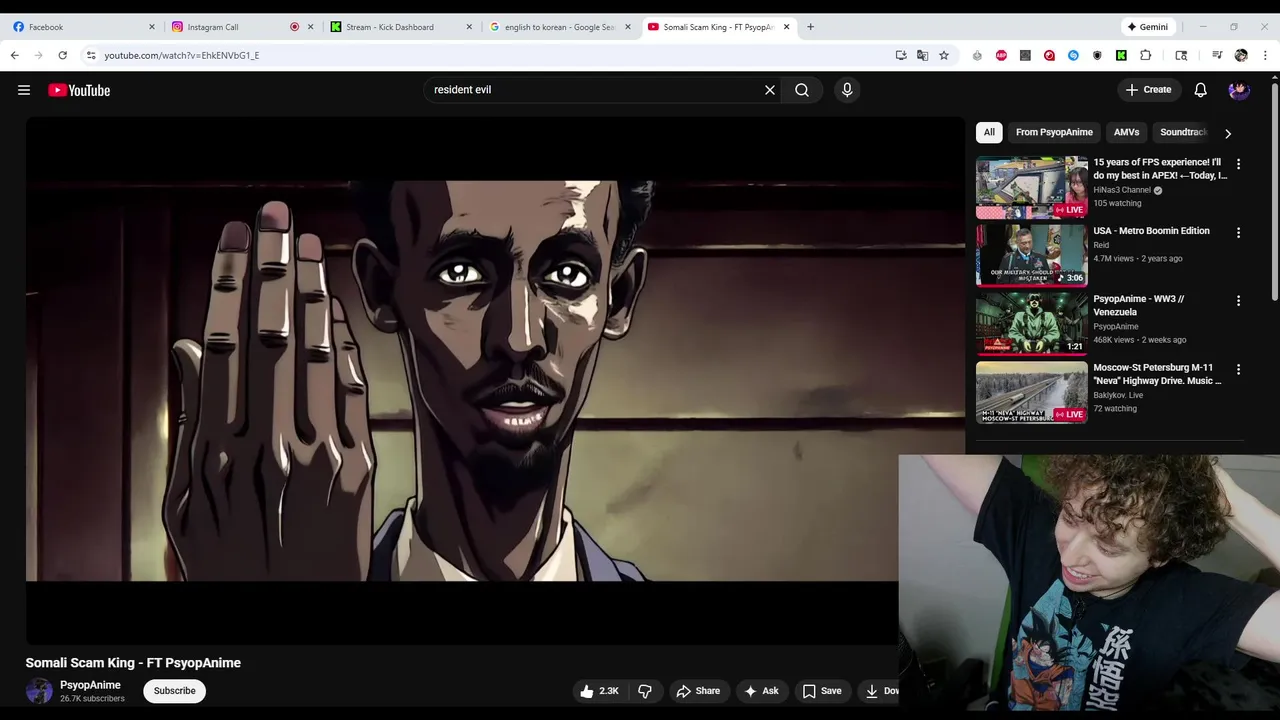
Task: Open PsyopAnime channel avatar
Action: (x=39, y=691)
